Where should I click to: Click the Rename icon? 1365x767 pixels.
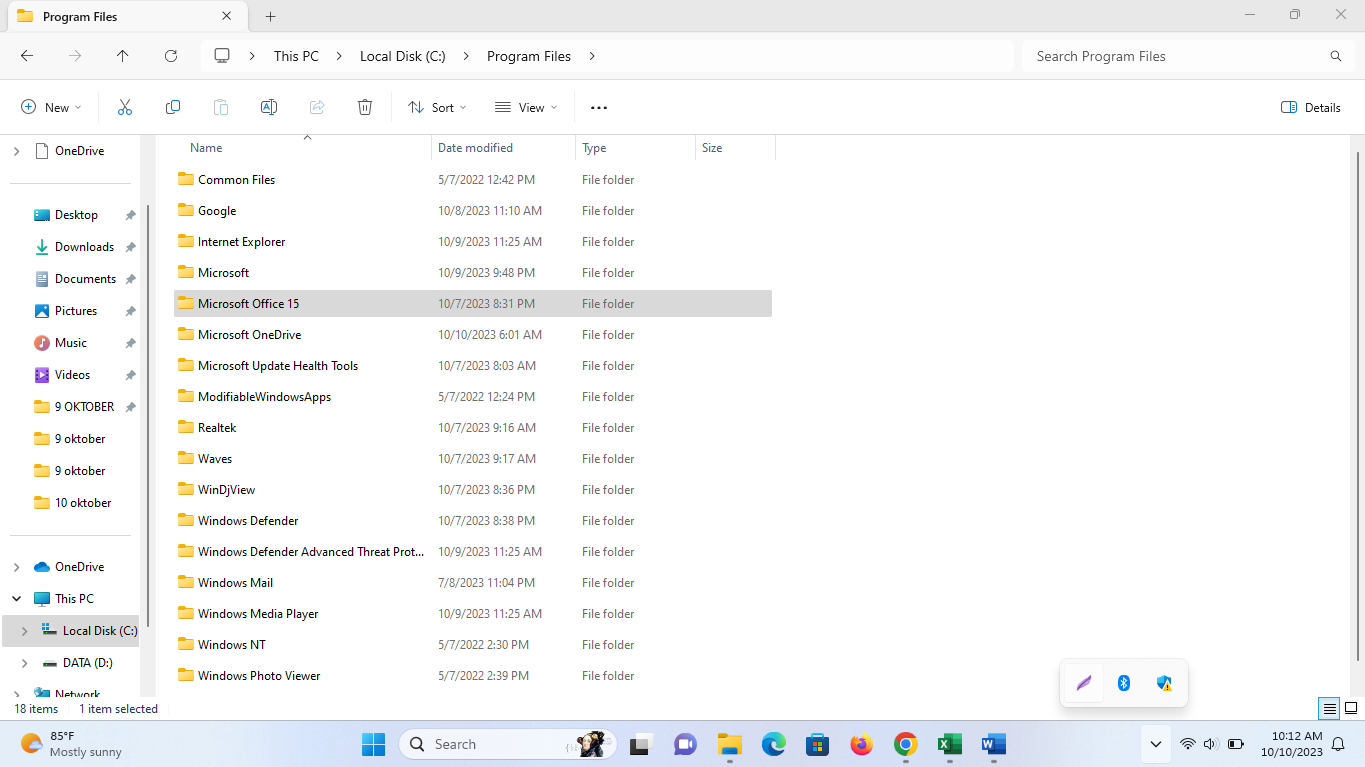[x=269, y=107]
